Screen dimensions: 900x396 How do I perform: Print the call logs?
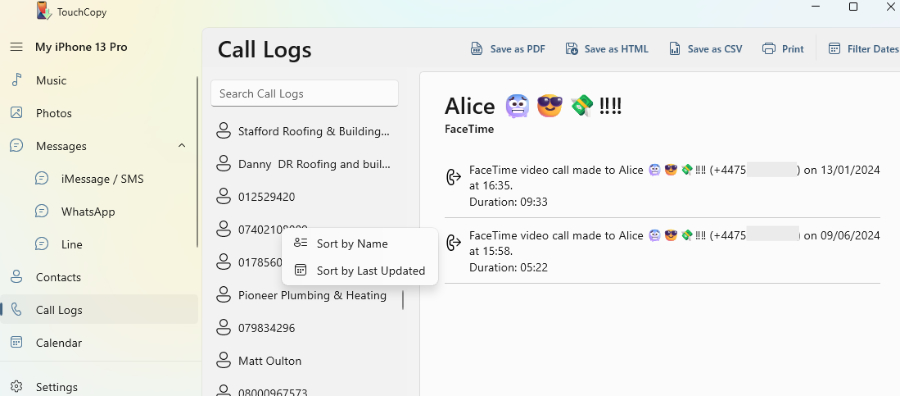[783, 49]
